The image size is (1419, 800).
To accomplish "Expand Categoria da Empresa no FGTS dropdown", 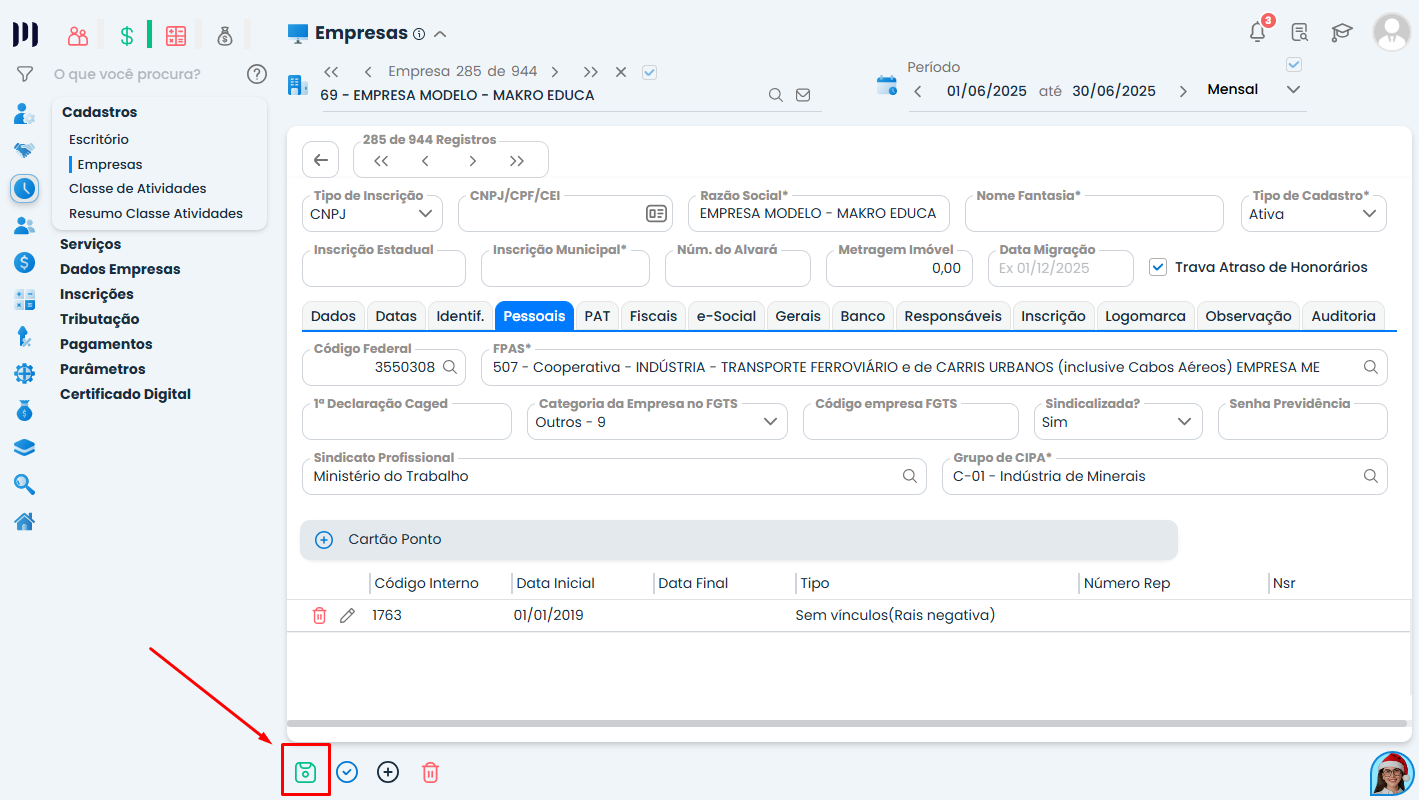I will coord(657,422).
